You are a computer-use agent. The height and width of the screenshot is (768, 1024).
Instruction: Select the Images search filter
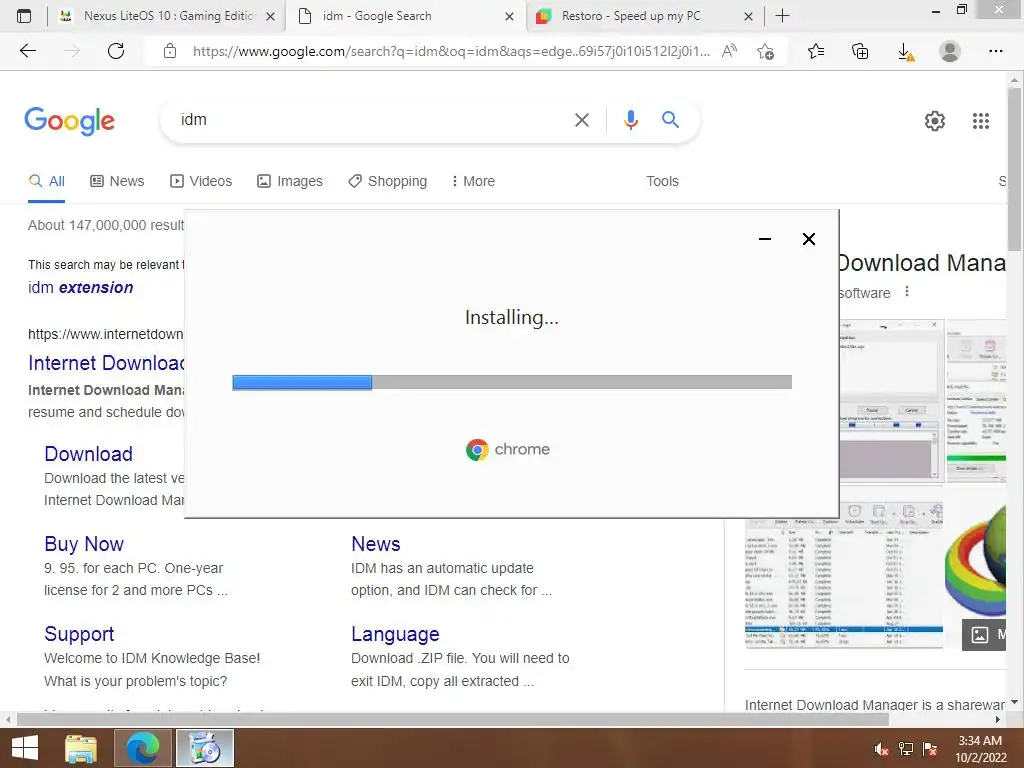[289, 181]
